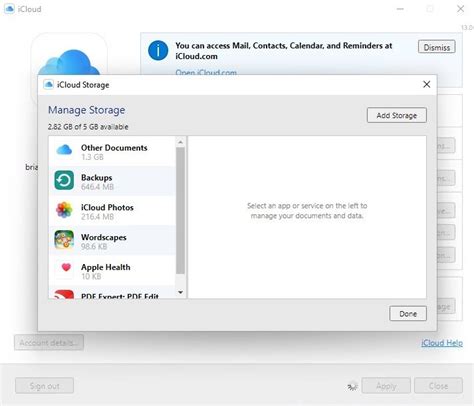Click the iCloud main window title bar icon
Viewport: 474px width, 406px height.
click(9, 9)
